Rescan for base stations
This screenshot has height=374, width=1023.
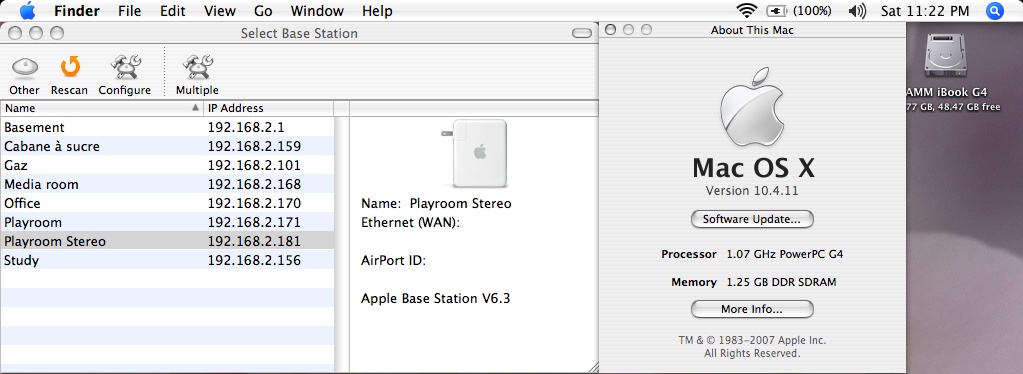point(69,74)
